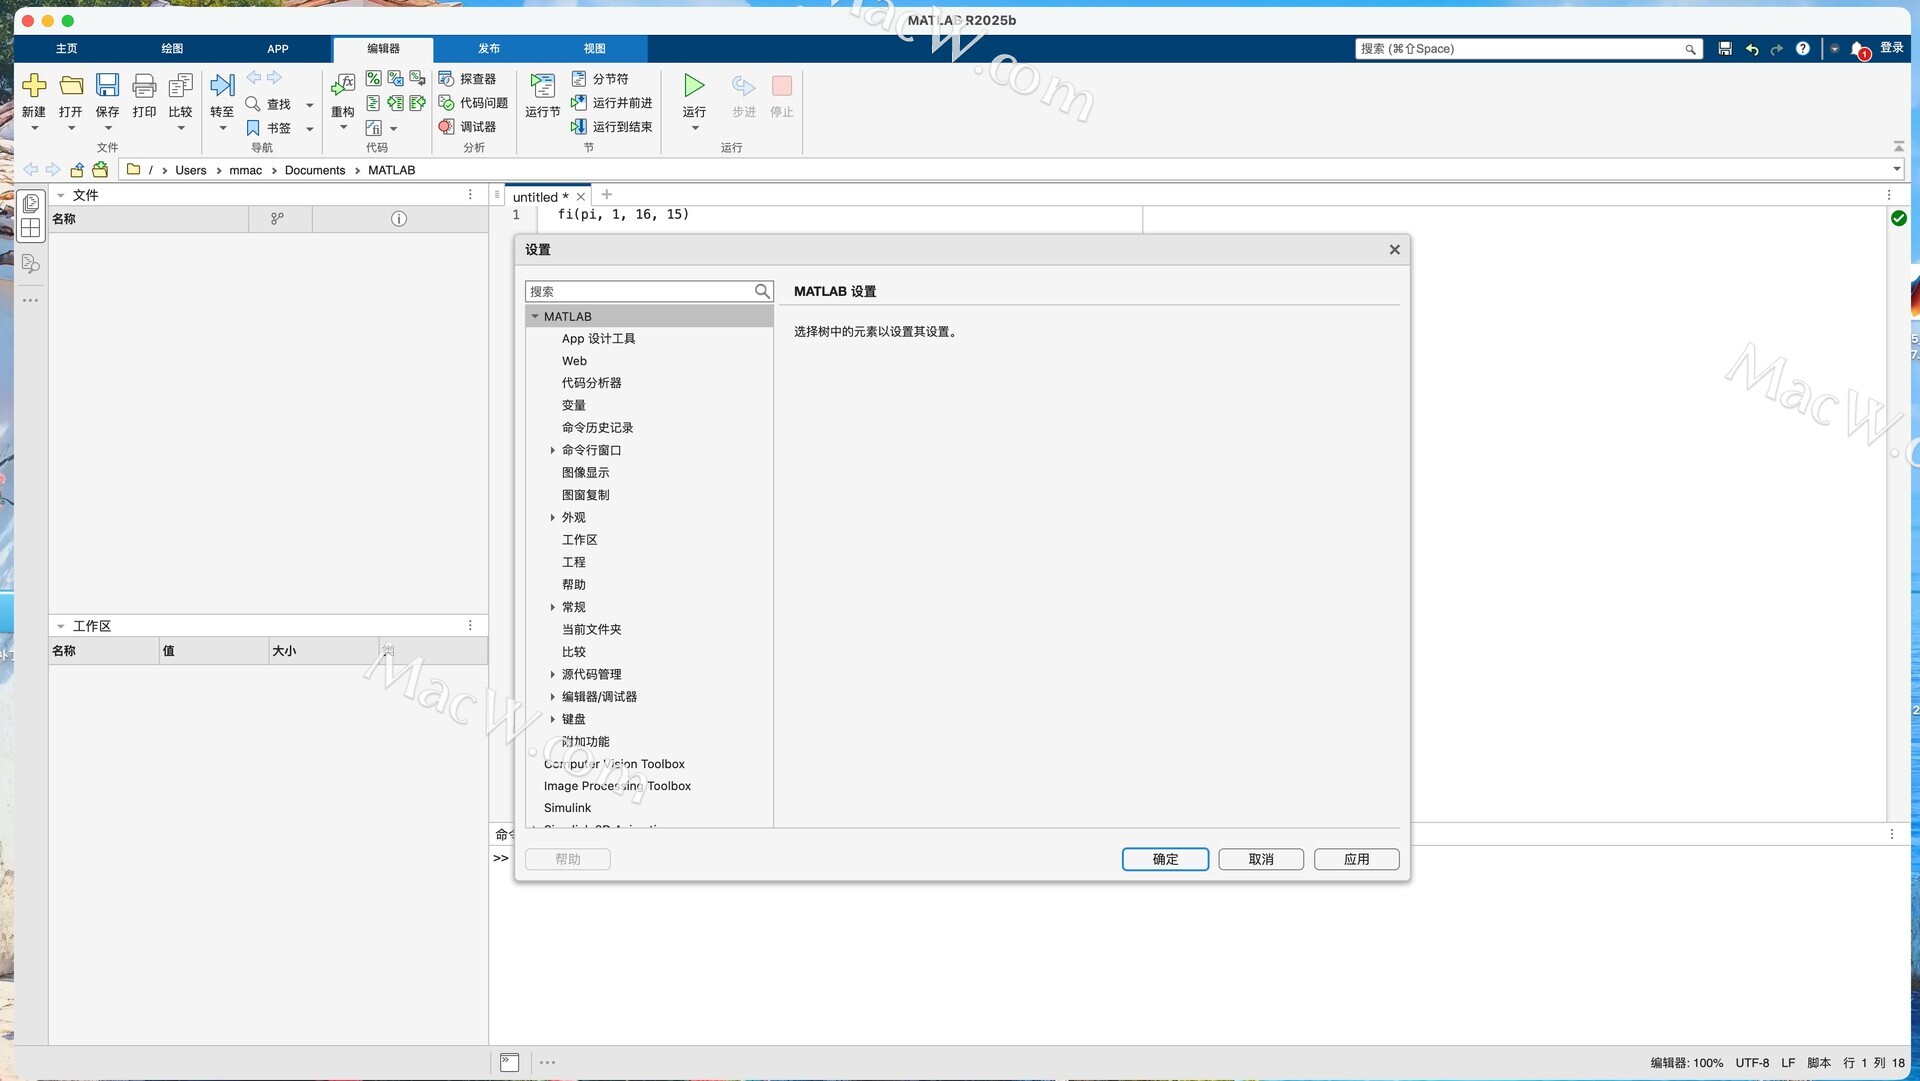Click the Run Section (运行节) icon
Image resolution: width=1920 pixels, height=1081 pixels.
(542, 87)
